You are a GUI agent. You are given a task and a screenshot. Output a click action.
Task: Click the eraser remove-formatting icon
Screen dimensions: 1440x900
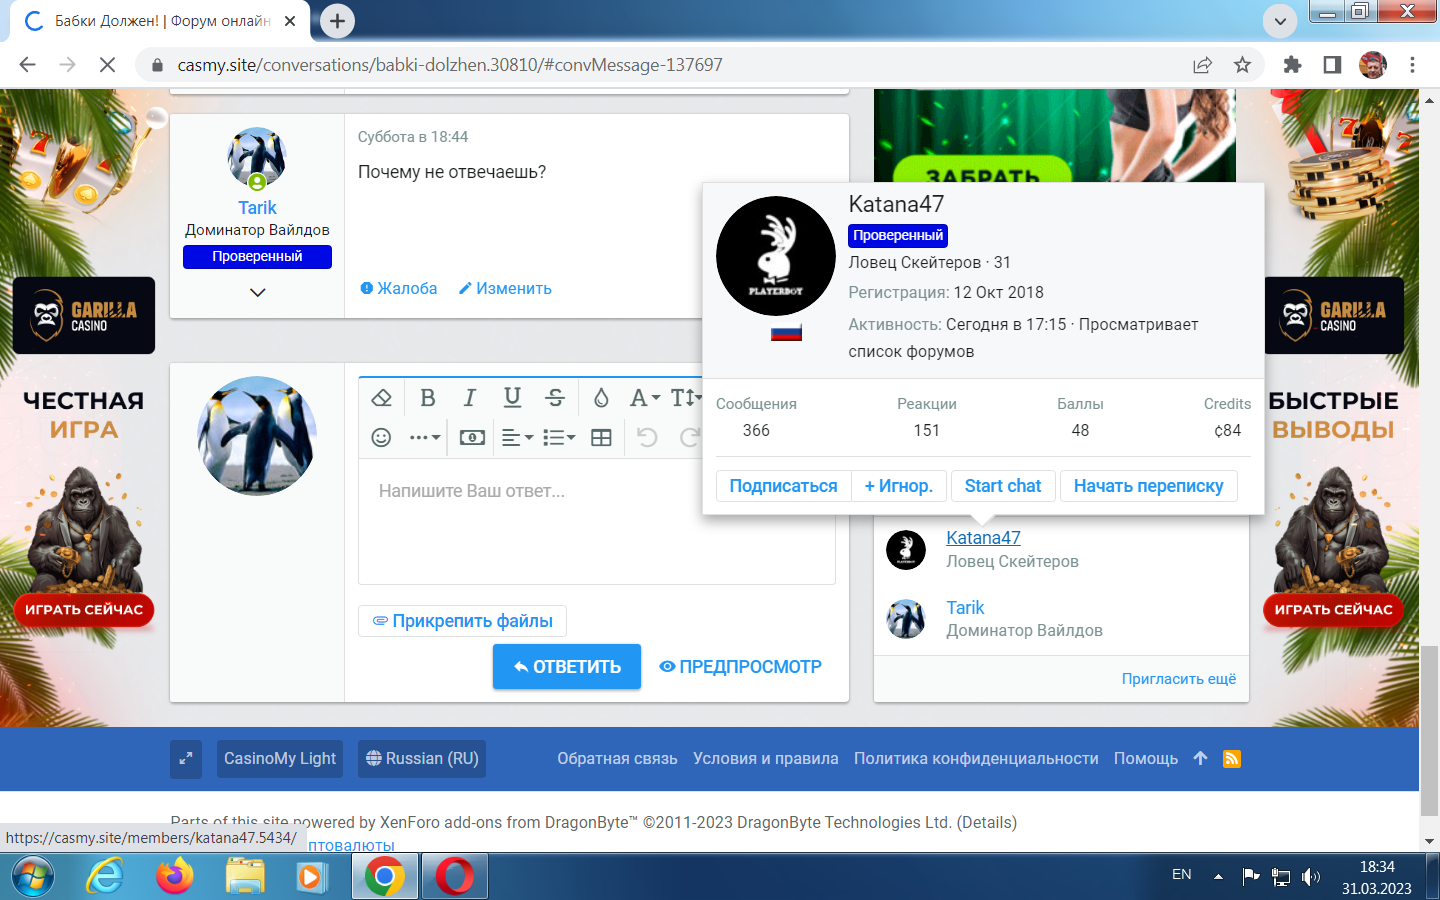click(381, 398)
